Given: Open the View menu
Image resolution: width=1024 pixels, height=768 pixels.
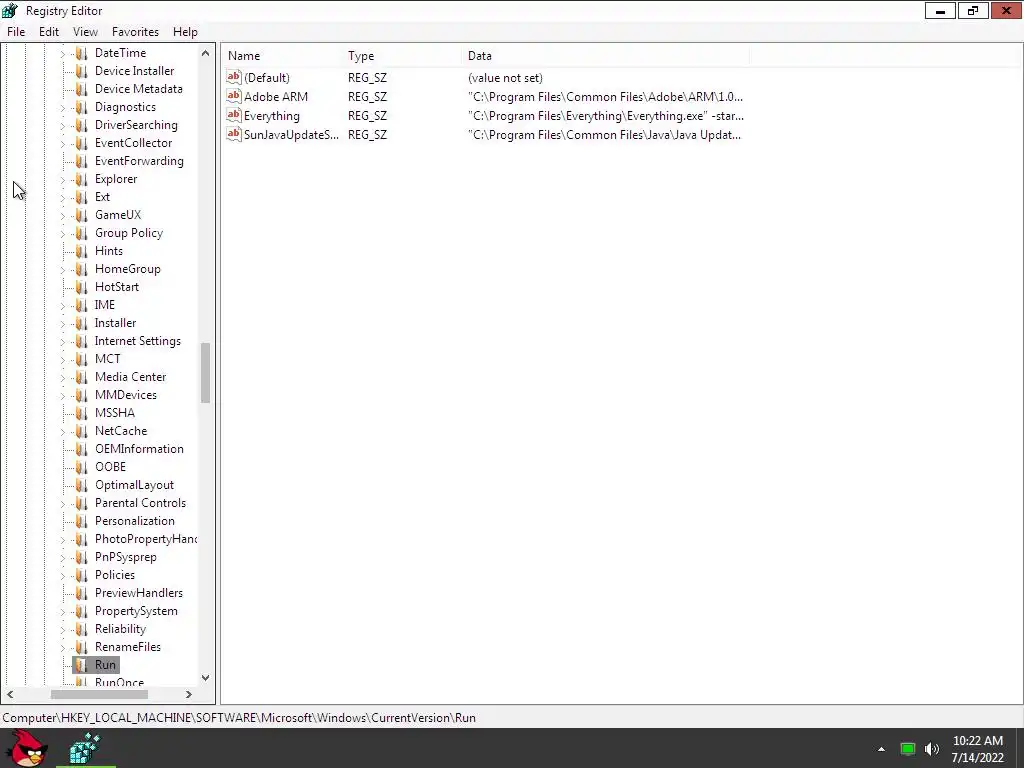Looking at the screenshot, I should pyautogui.click(x=85, y=31).
